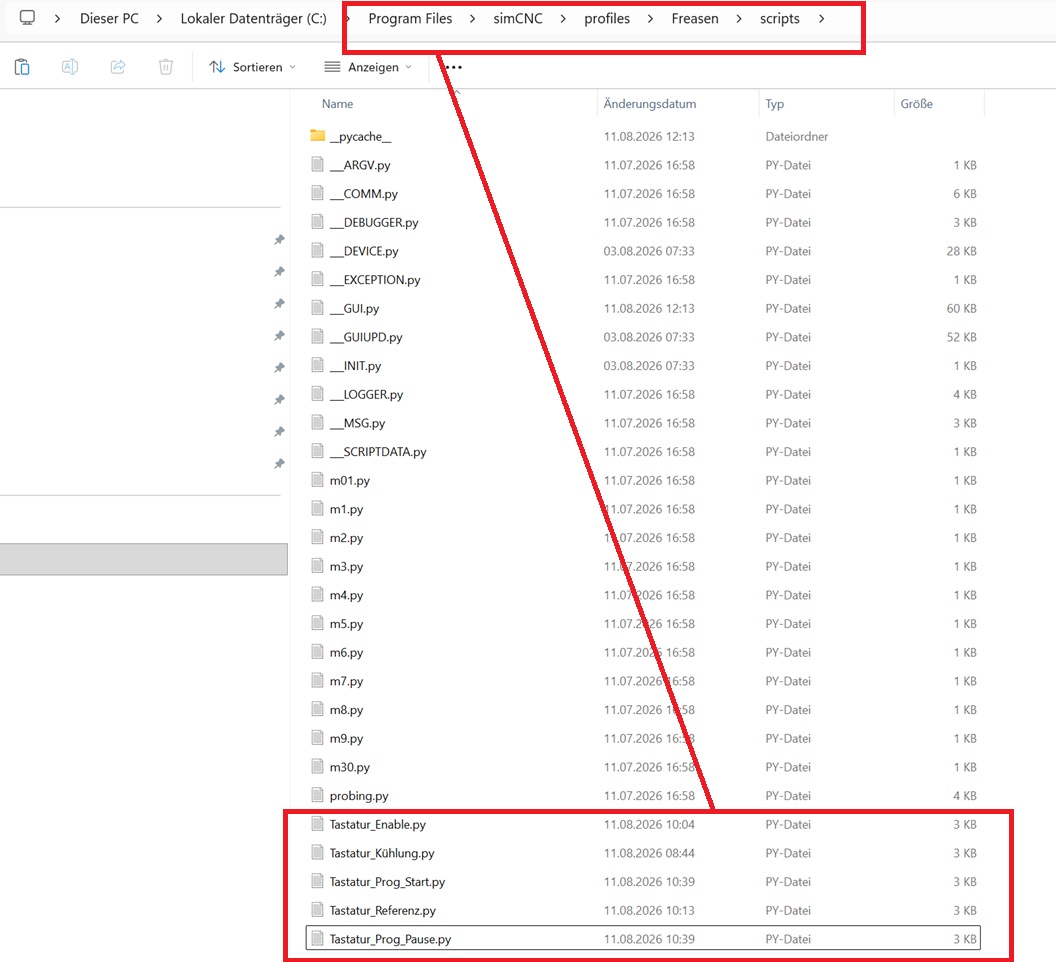Screen dimensions: 1056x962
Task: Click the file icon of __ARGV.py
Action: 317,164
